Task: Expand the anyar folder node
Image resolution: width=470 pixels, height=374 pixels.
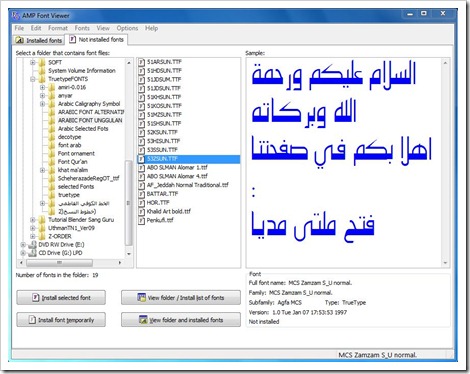Action: click(42, 96)
